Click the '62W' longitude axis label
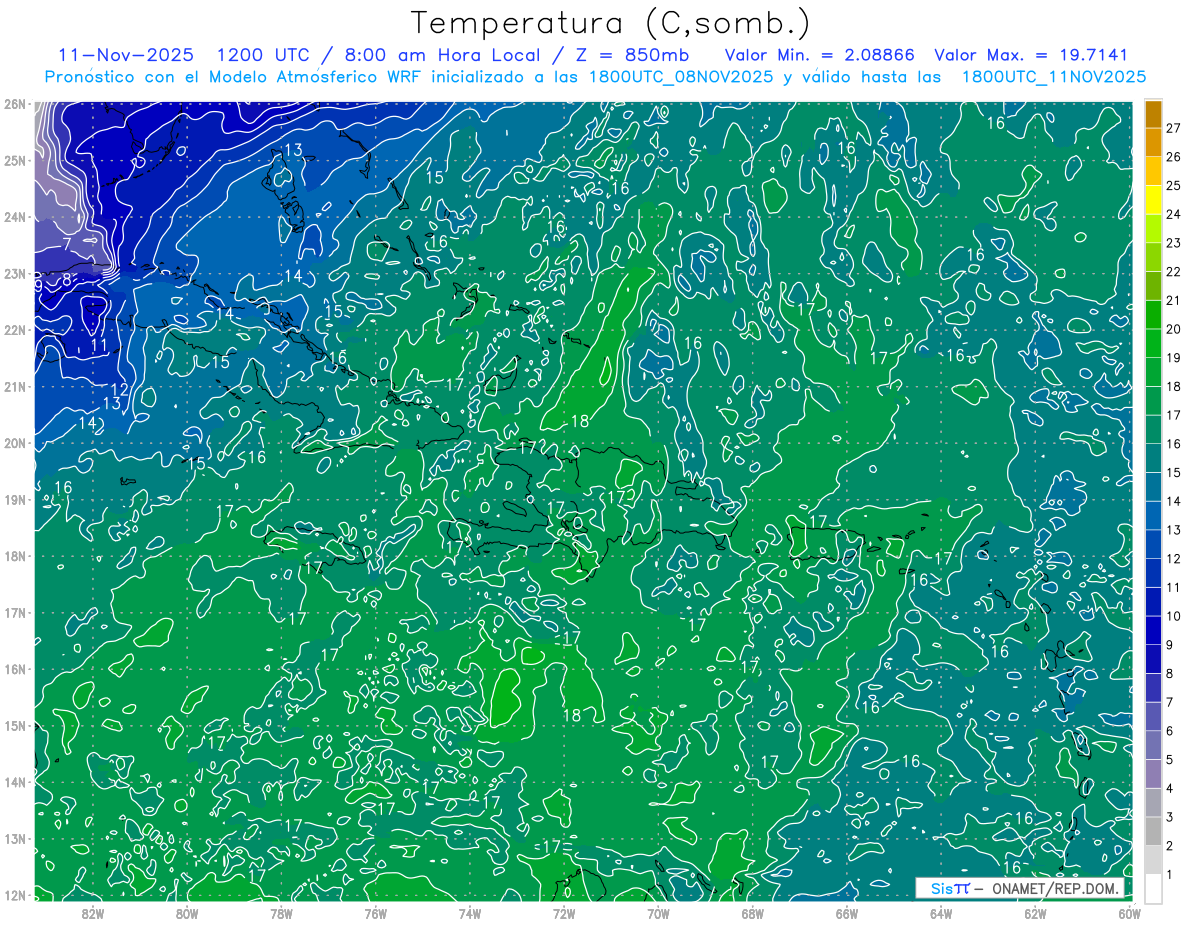1200x927 pixels. (x=1035, y=913)
